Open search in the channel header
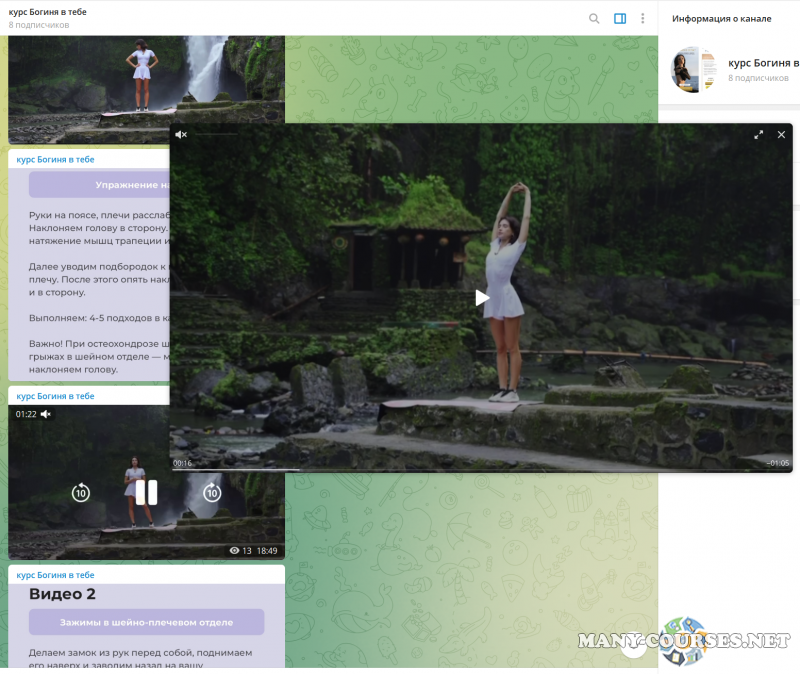 (x=594, y=18)
